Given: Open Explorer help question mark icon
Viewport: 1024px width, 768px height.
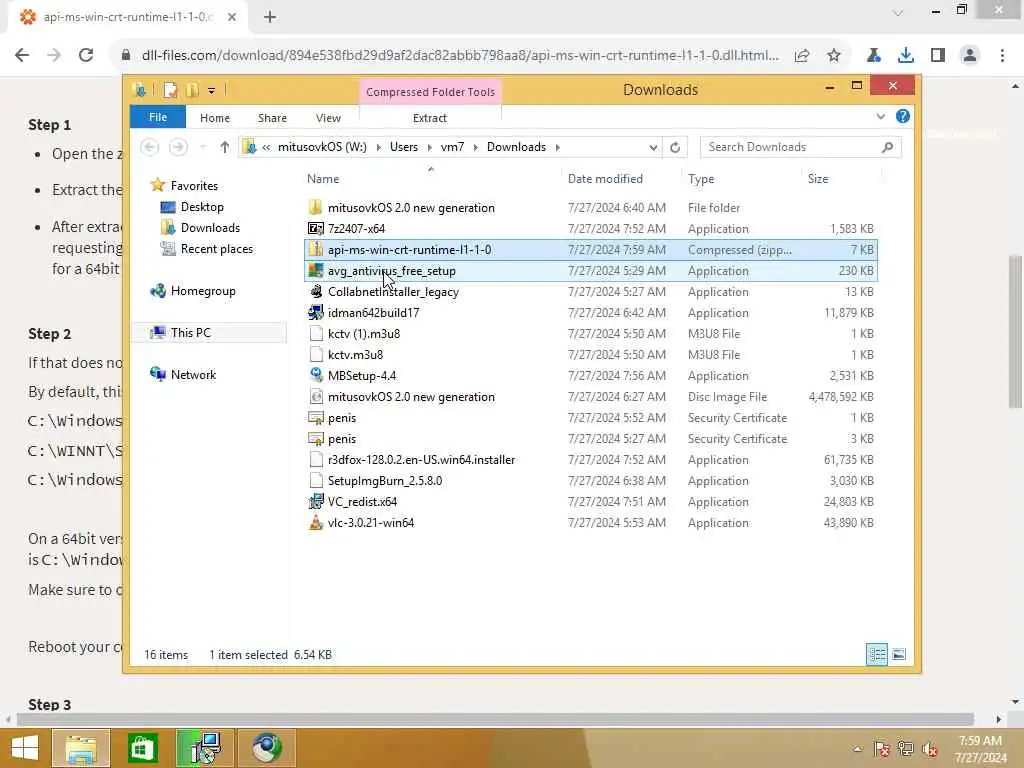Looking at the screenshot, I should (x=903, y=116).
